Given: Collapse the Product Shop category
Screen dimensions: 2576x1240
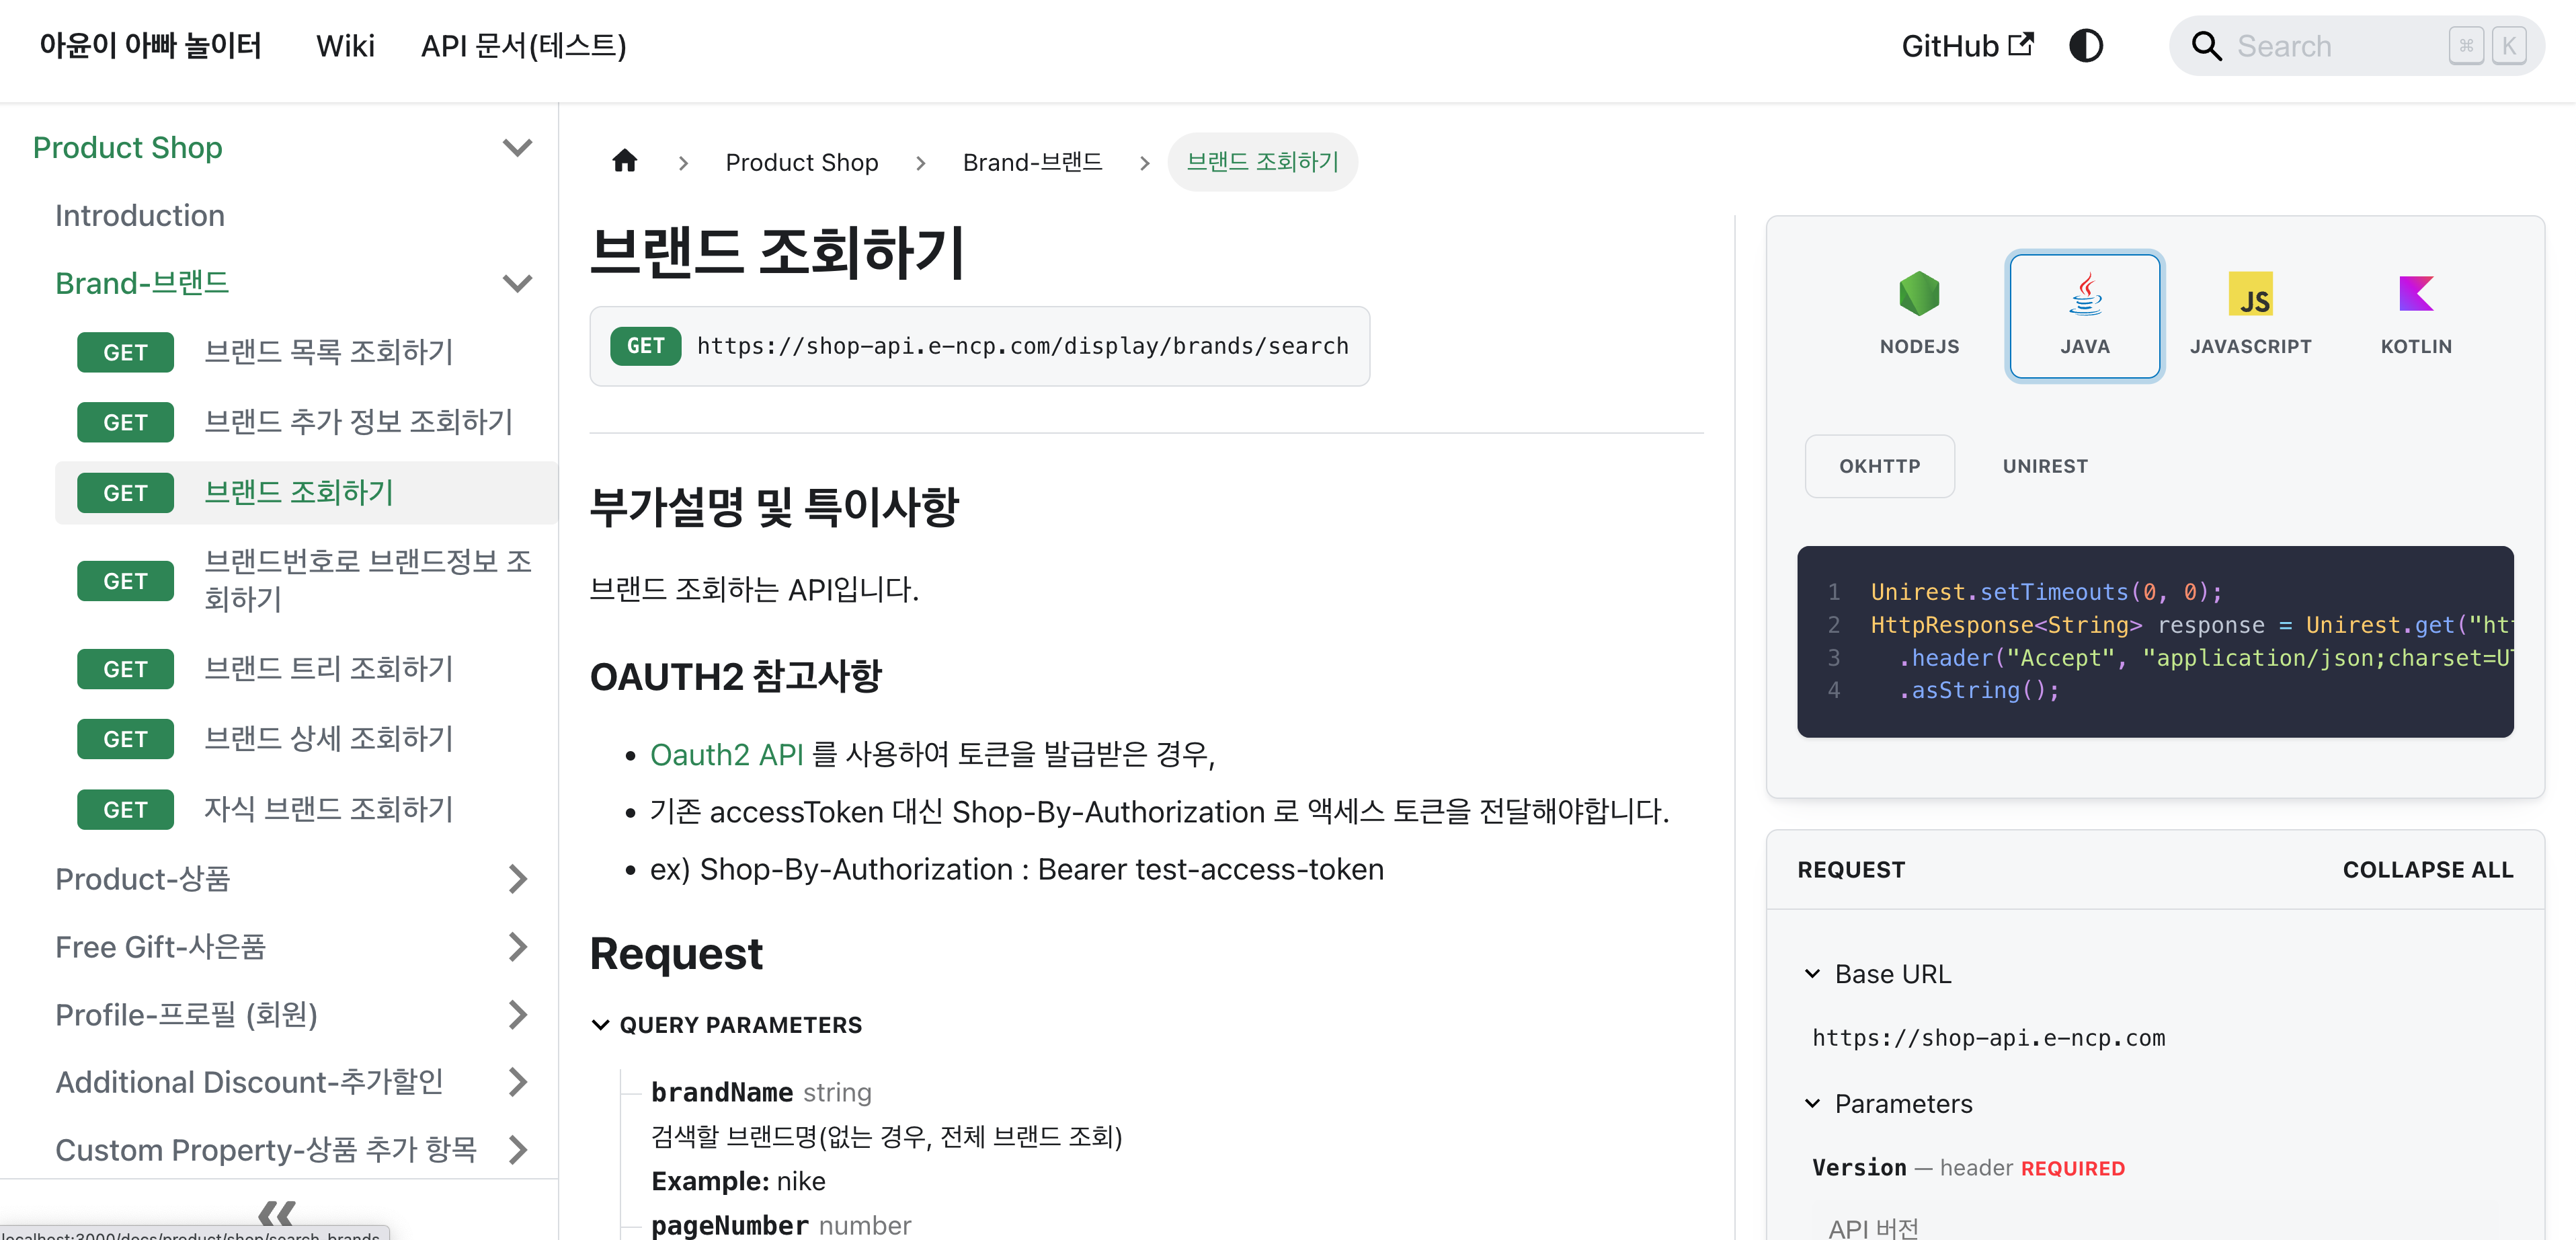Looking at the screenshot, I should pyautogui.click(x=517, y=147).
